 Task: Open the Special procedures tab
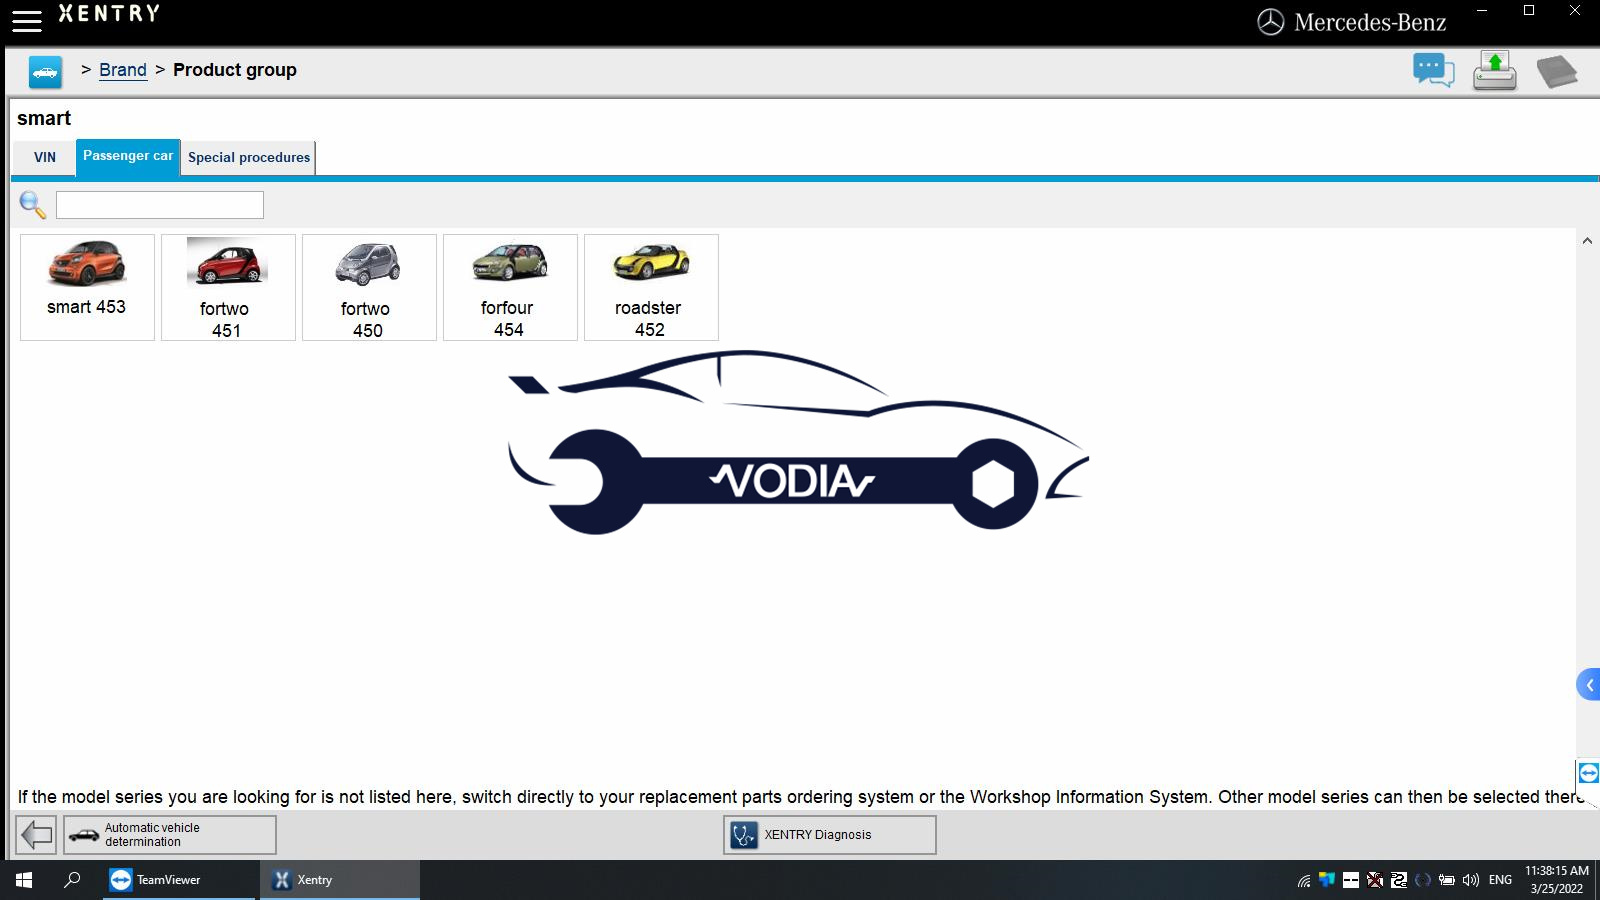click(249, 157)
